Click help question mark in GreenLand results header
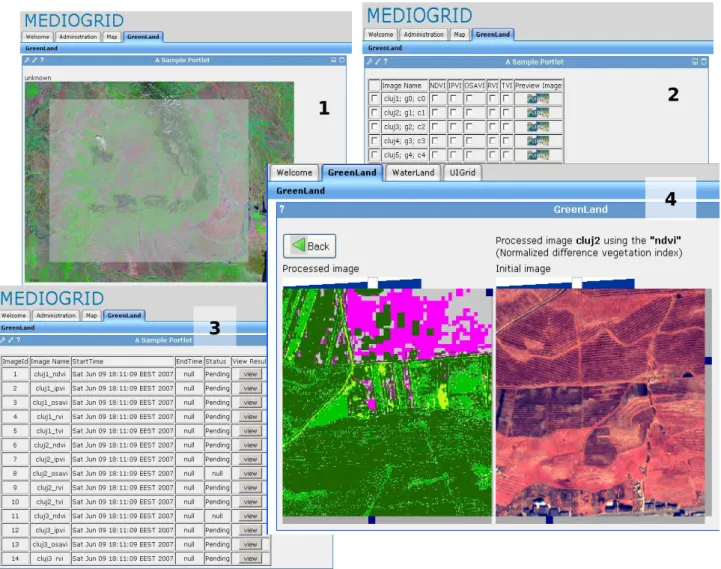The height and width of the screenshot is (569, 721). pyautogui.click(x=282, y=209)
